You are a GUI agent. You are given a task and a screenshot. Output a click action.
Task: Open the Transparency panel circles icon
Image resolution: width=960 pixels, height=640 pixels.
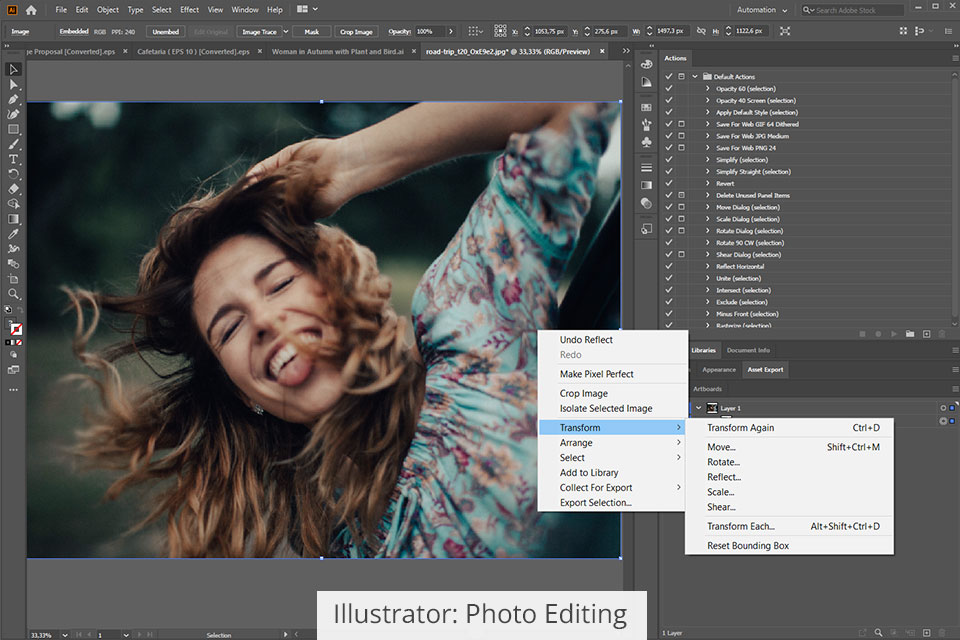[x=647, y=203]
